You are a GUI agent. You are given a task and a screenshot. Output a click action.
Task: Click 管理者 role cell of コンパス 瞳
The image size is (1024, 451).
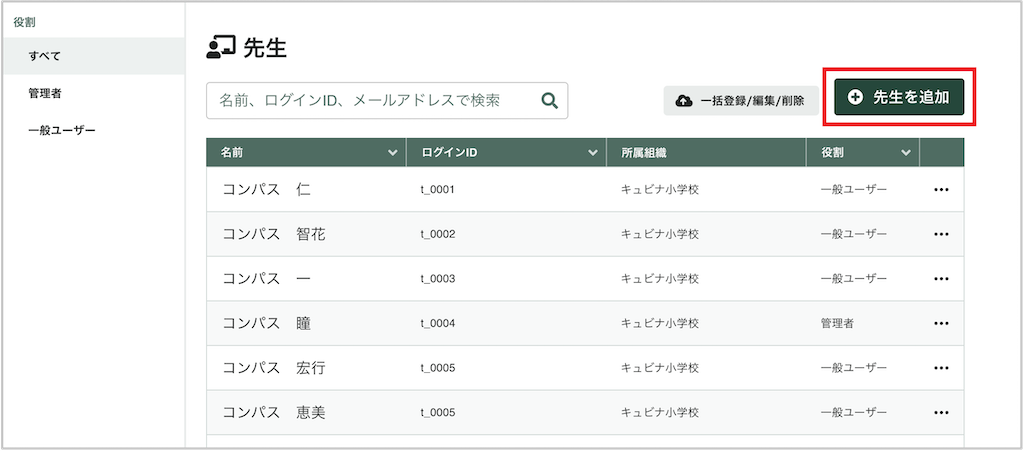coord(838,324)
